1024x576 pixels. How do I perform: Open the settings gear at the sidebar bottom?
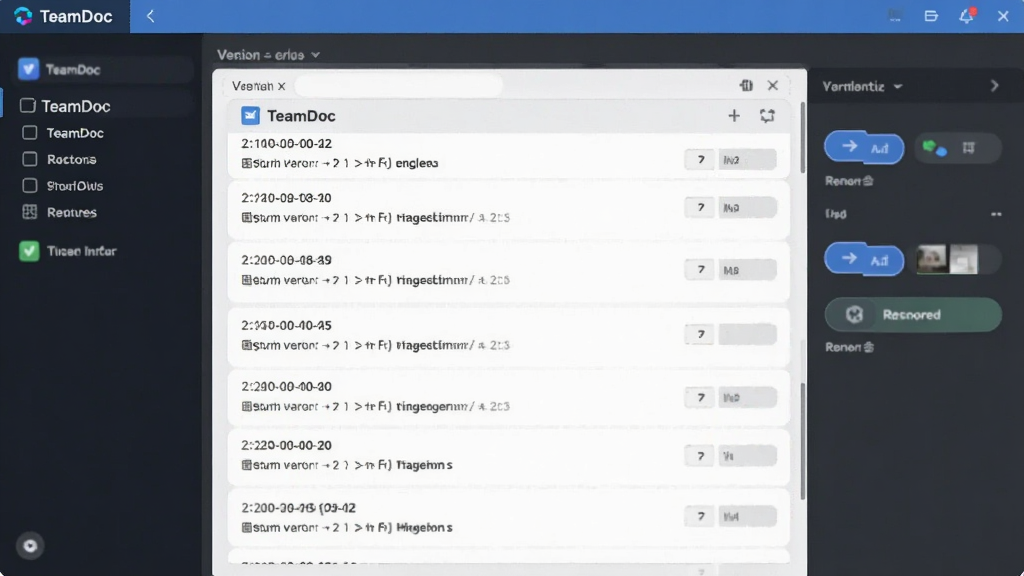(x=30, y=546)
